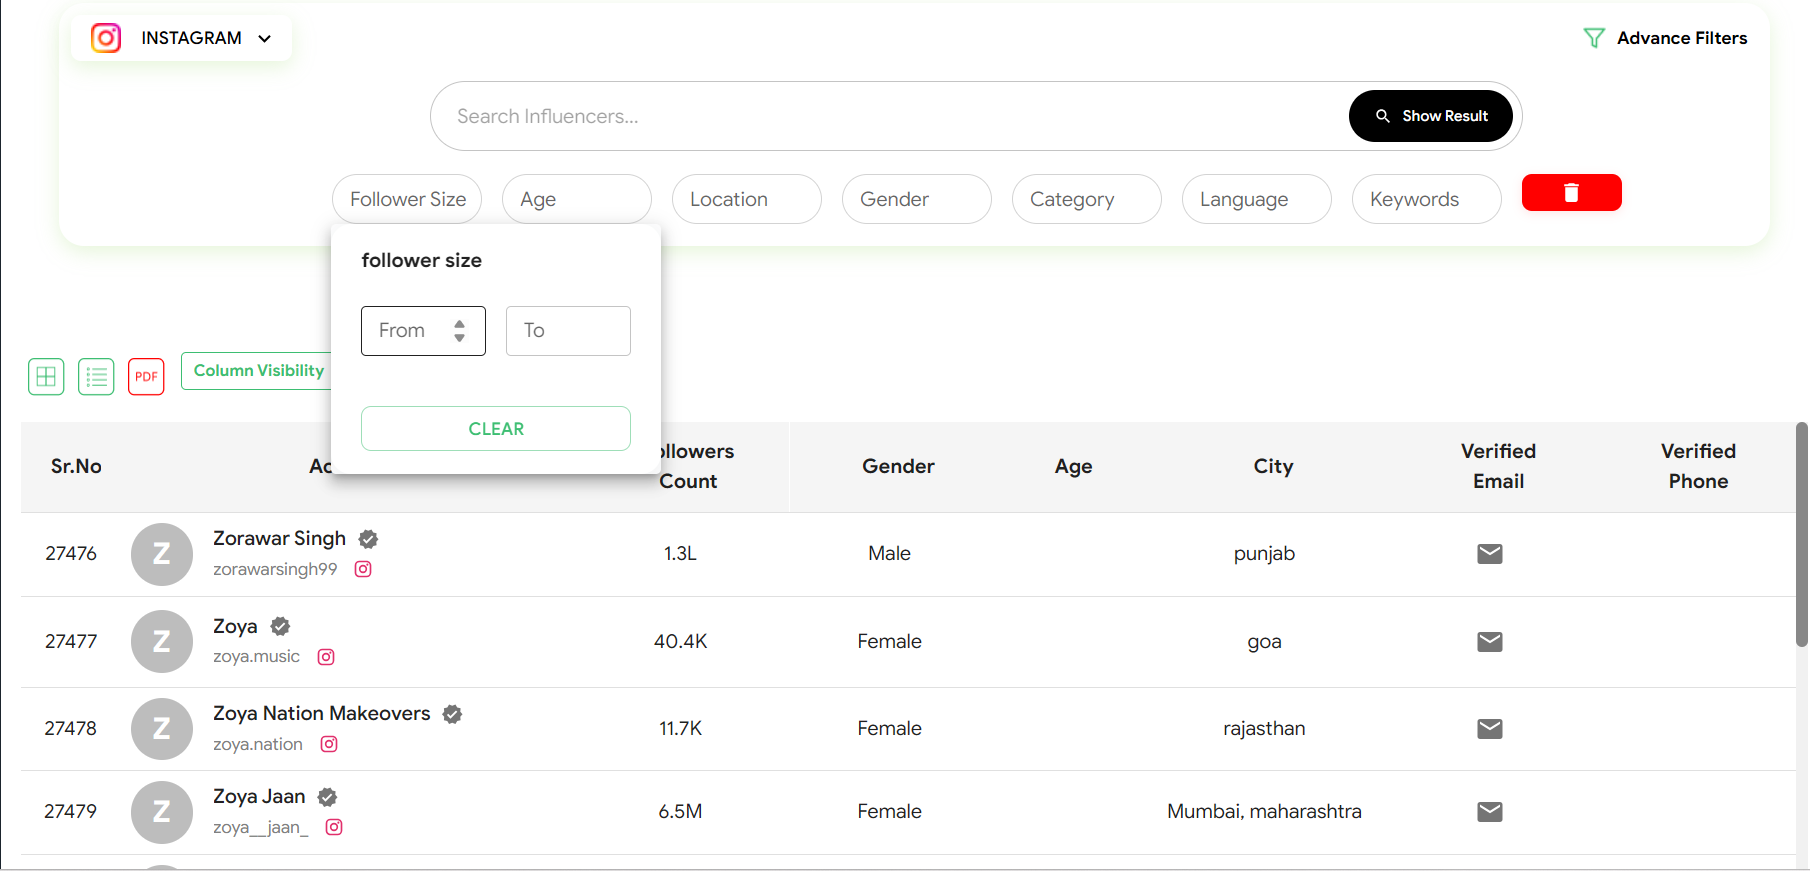1810x871 pixels.
Task: Switch to list view icon
Action: click(x=96, y=377)
